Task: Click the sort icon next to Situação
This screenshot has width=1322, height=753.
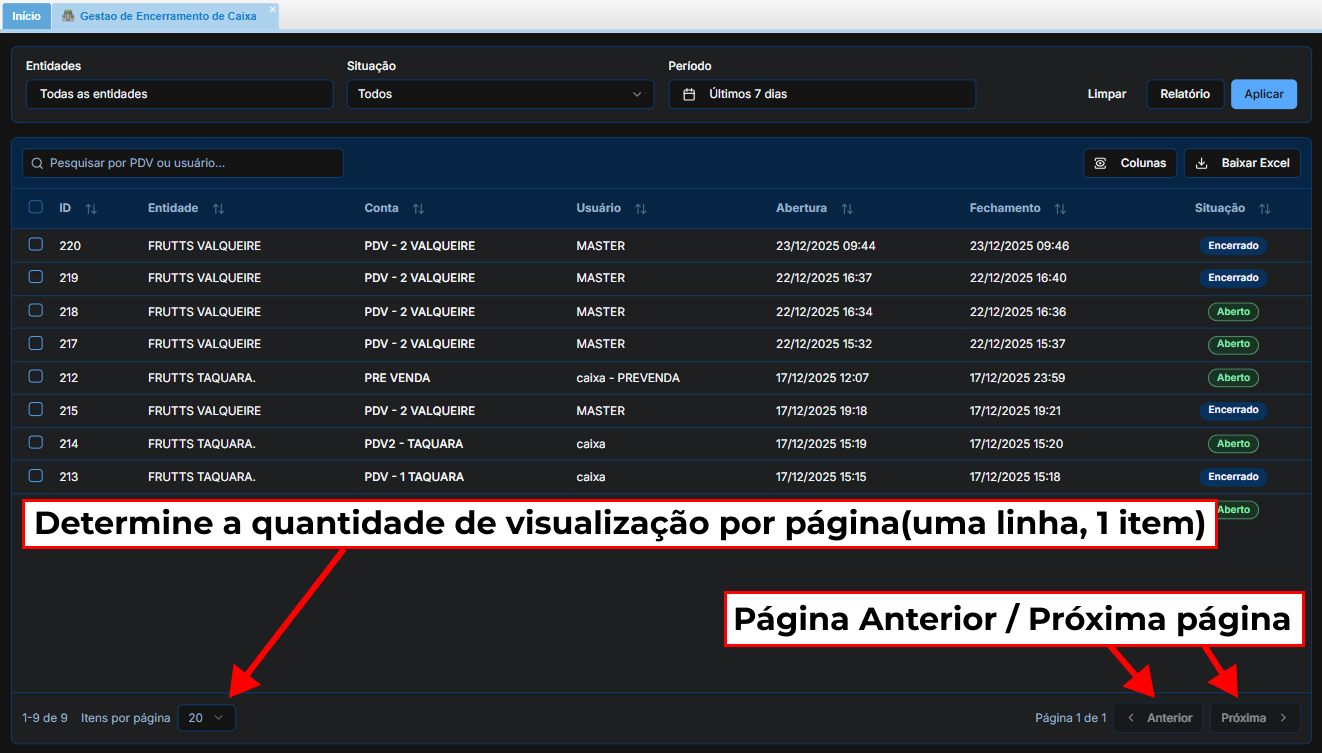Action: click(x=1264, y=209)
